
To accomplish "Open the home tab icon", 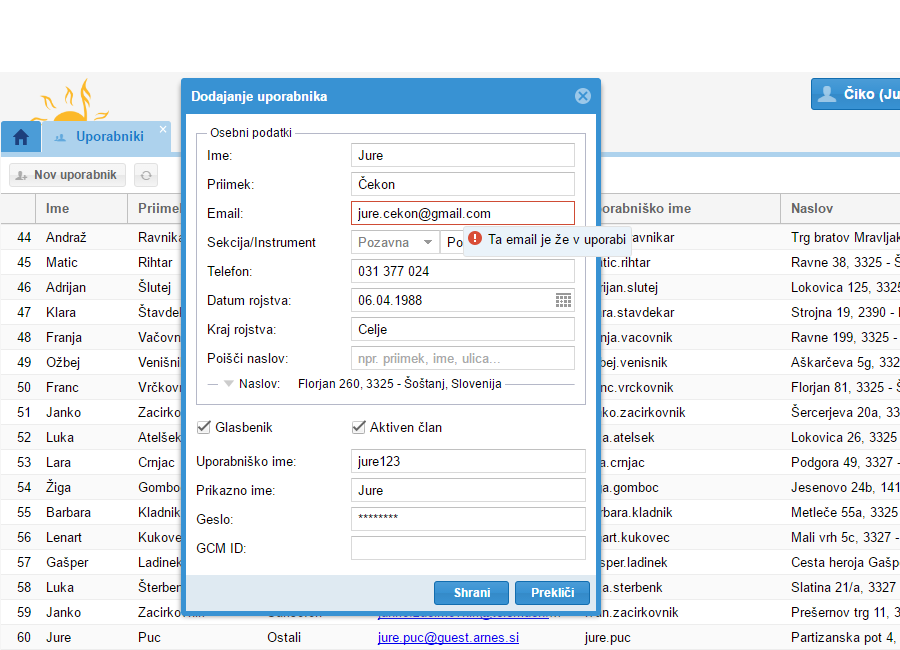I will pyautogui.click(x=20, y=137).
